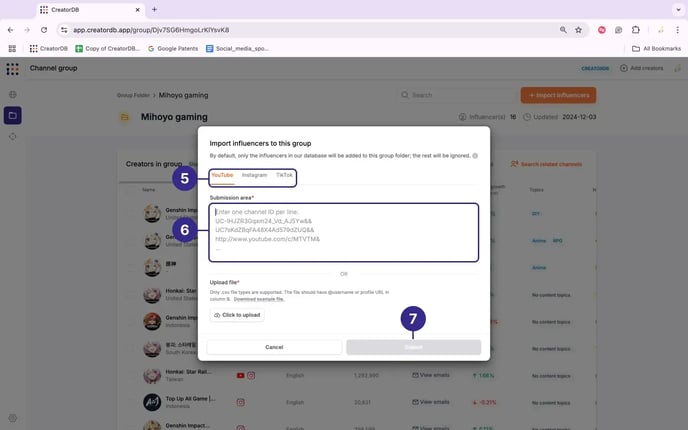
Task: Open the folder groups icon in the sidebar
Action: click(x=13, y=115)
